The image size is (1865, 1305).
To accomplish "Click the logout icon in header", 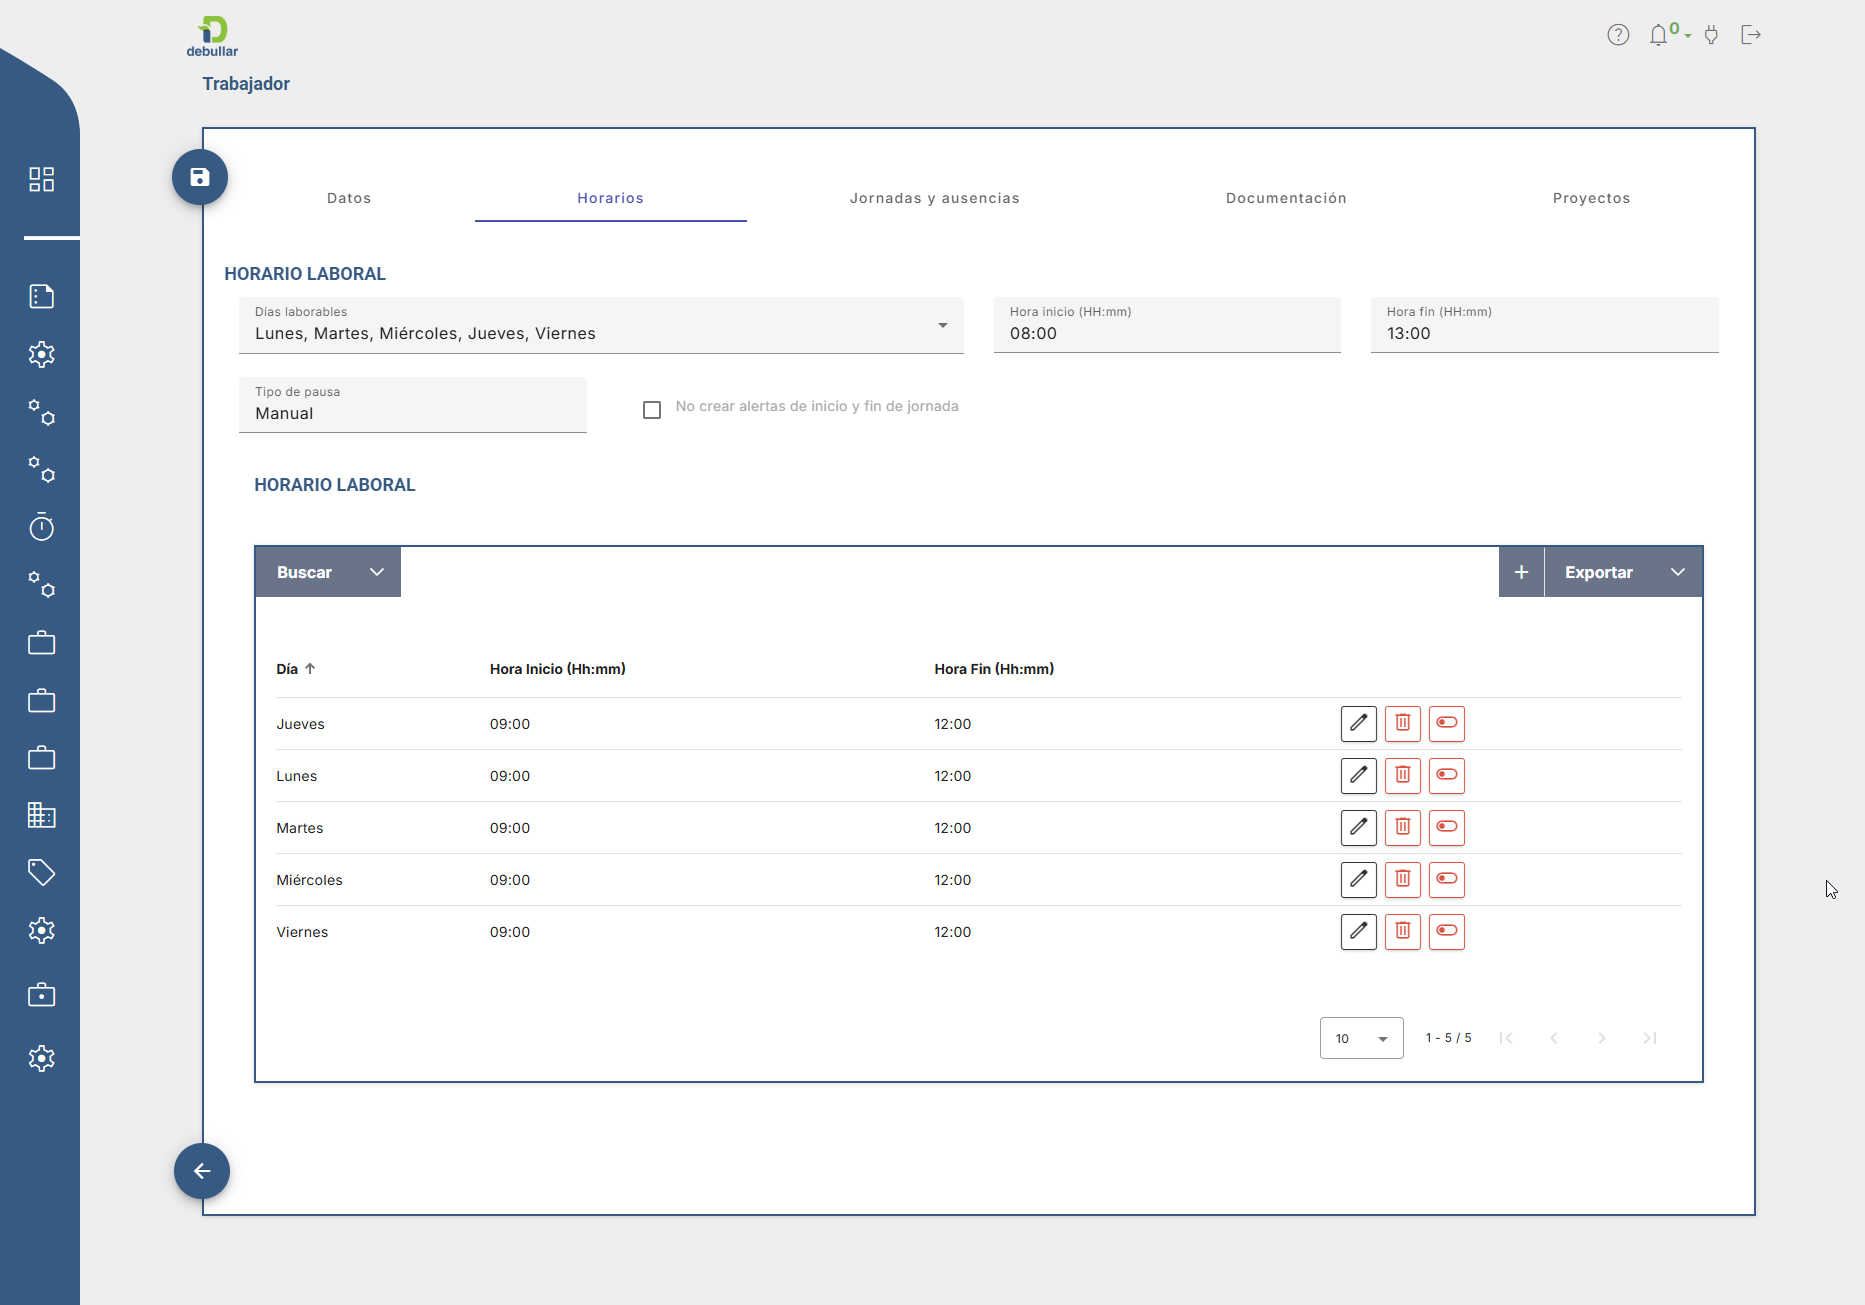I will (x=1751, y=35).
